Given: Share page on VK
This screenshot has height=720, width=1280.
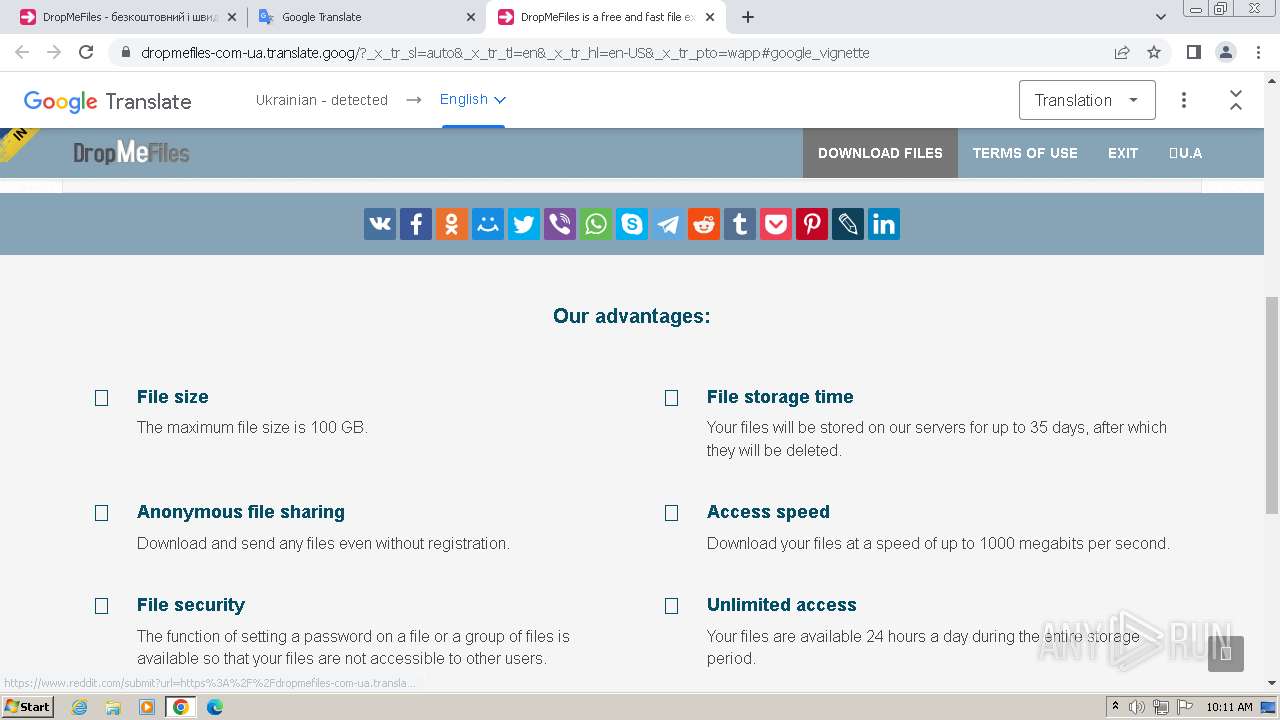Looking at the screenshot, I should [x=380, y=224].
